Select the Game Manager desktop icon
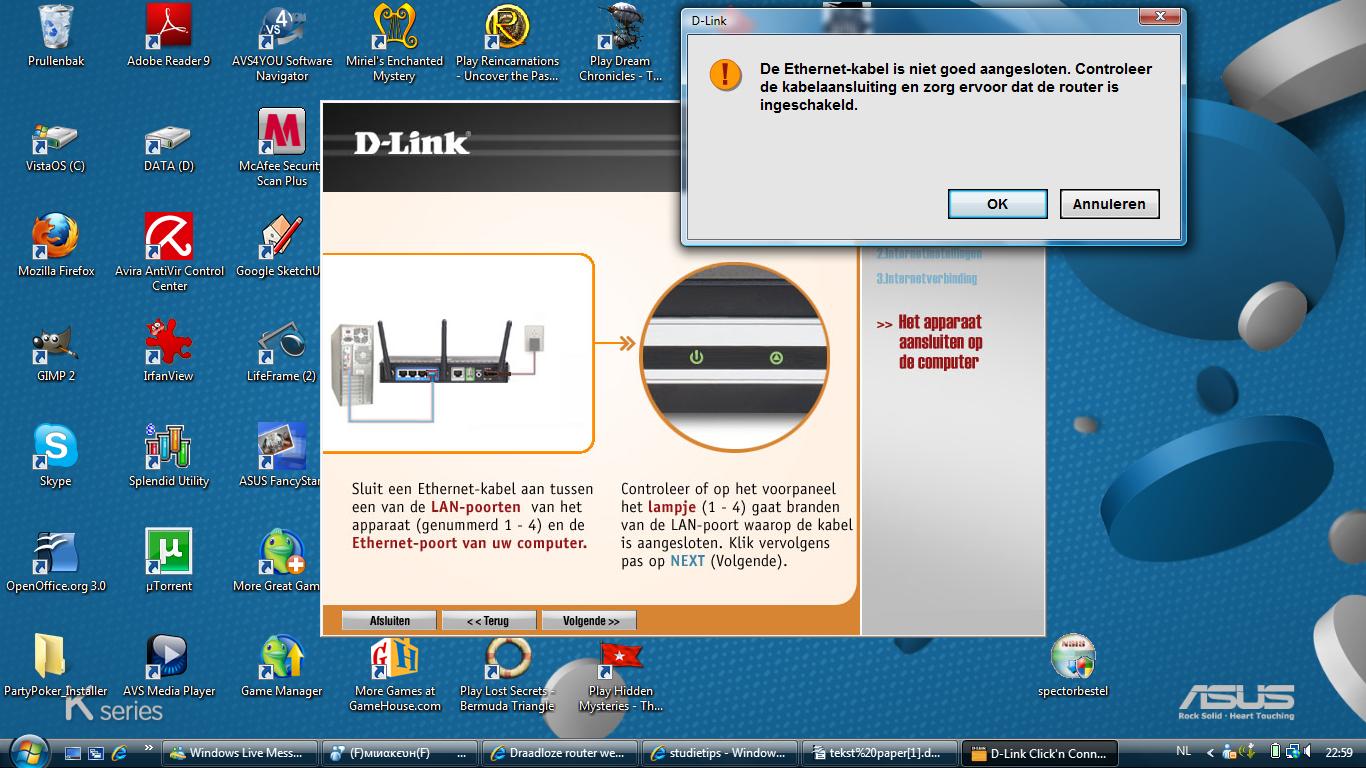 click(282, 667)
